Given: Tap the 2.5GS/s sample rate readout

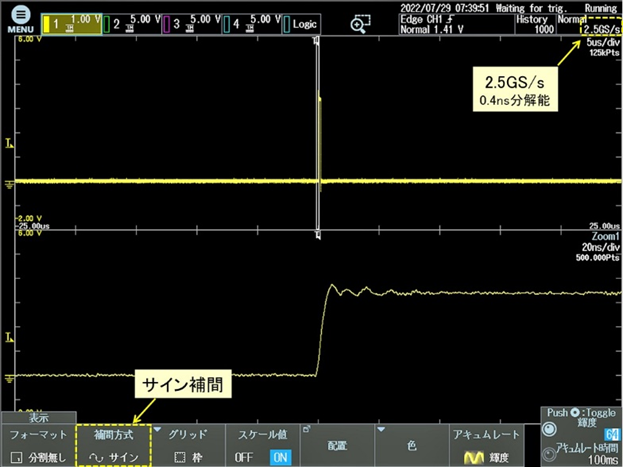Looking at the screenshot, I should (x=602, y=29).
